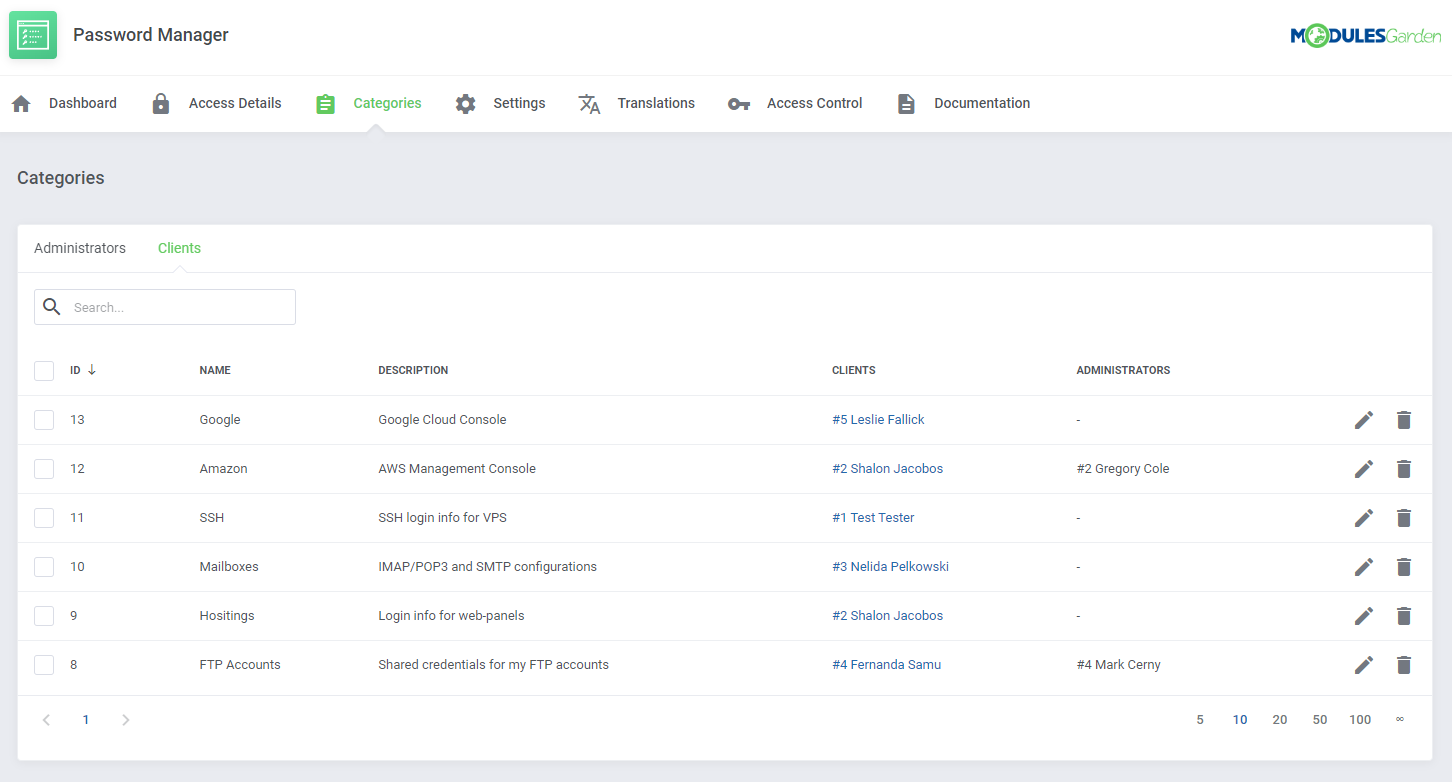Open the Translations menu item
1452x782 pixels.
656,103
